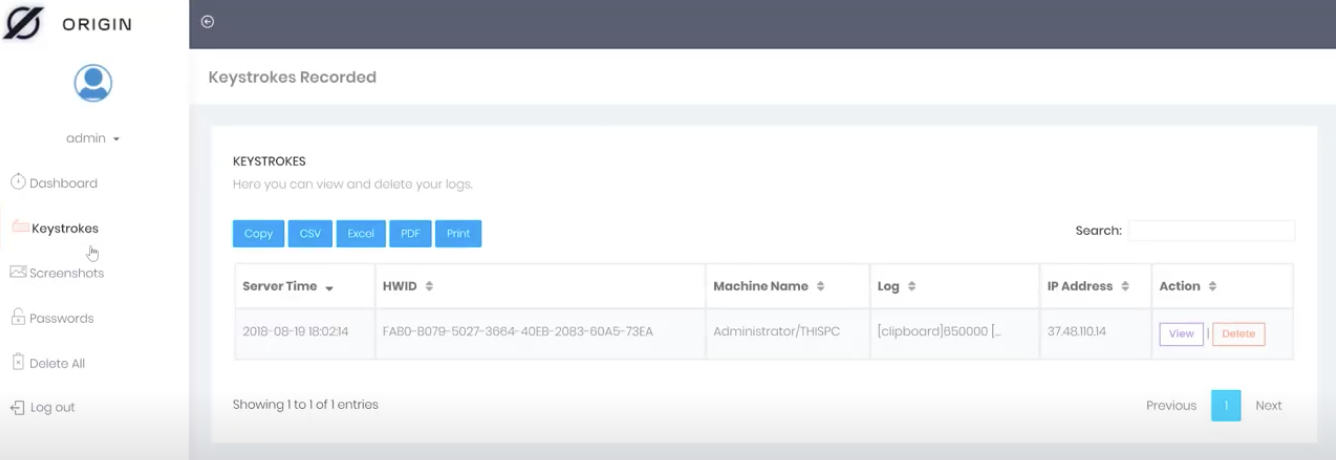Screen dimensions: 1336x460
Task: Focus the Search input field
Action: coord(1211,230)
